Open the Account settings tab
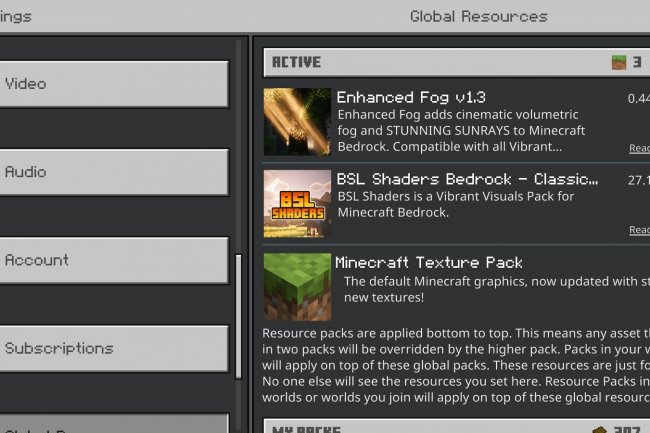The image size is (650, 433). (x=114, y=260)
